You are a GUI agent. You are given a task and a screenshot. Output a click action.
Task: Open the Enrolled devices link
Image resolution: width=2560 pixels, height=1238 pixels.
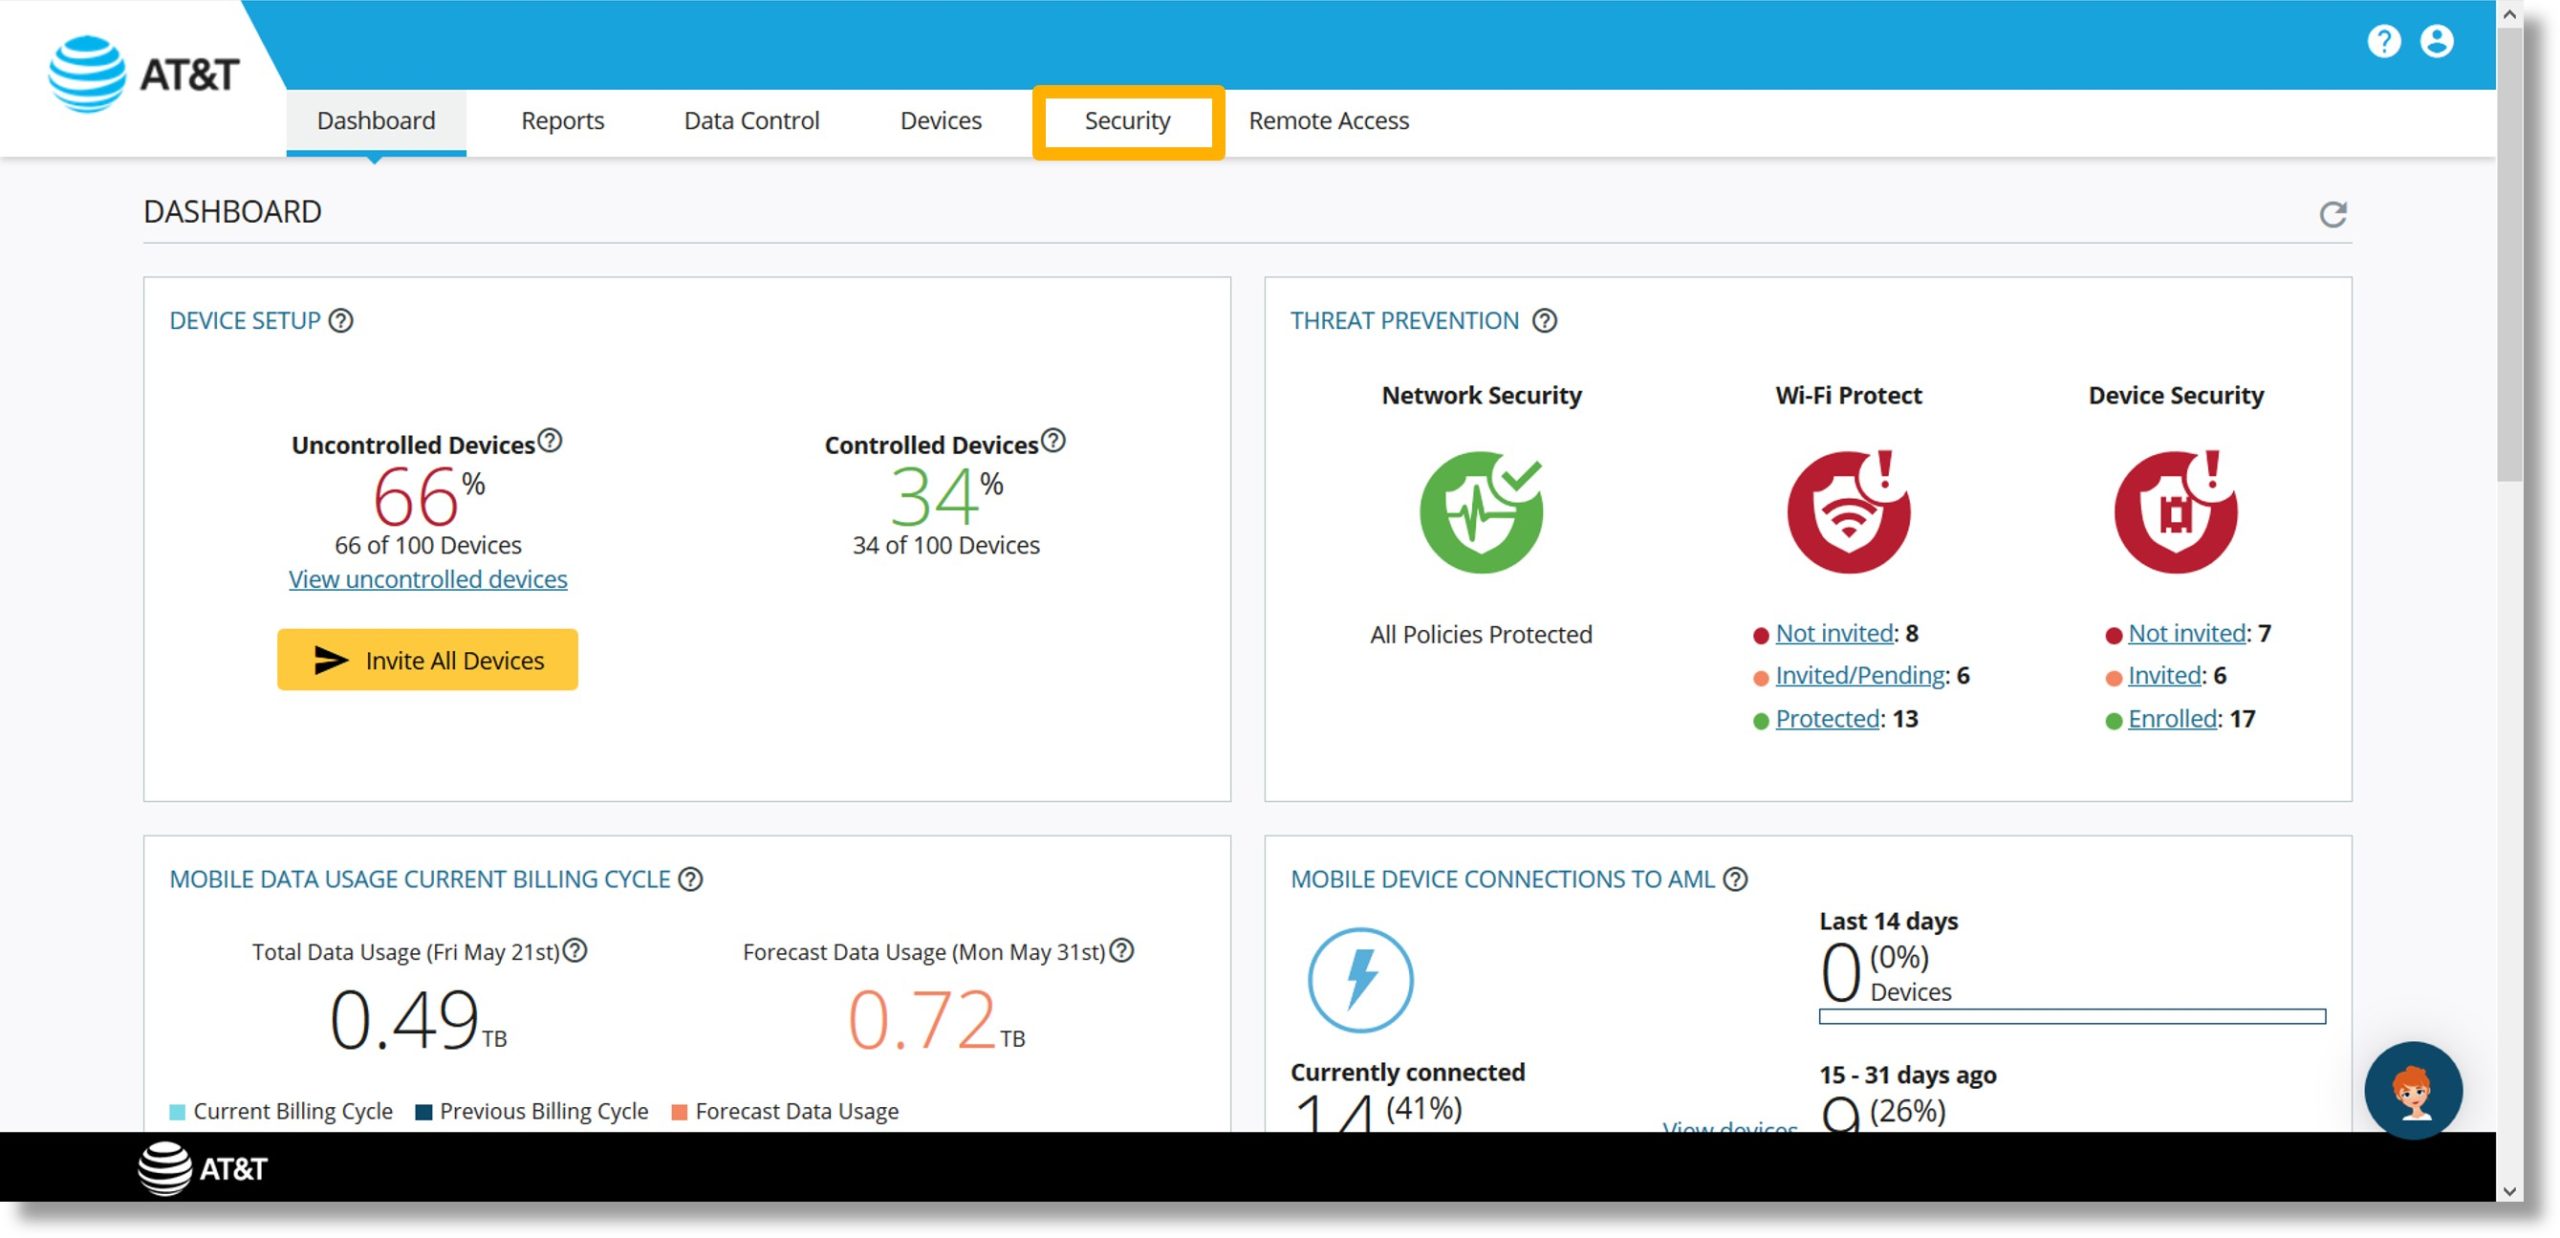(2173, 719)
